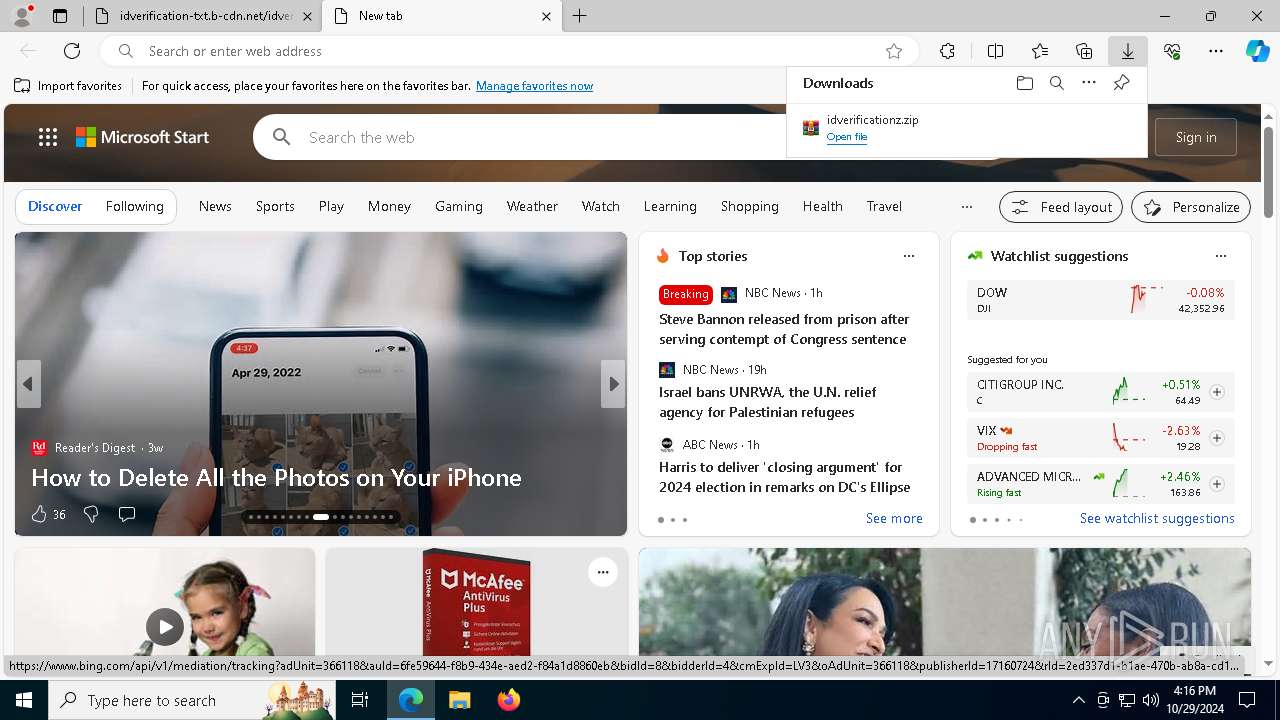
Task: Open Harris closing argument story
Action: [785, 477]
